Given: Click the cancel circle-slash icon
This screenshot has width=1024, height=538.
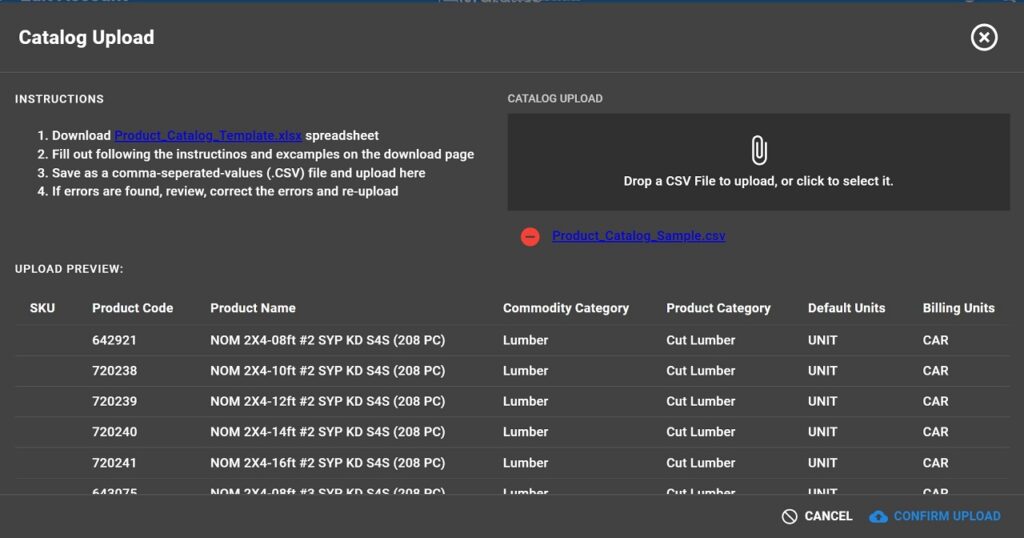Looking at the screenshot, I should click(x=789, y=516).
